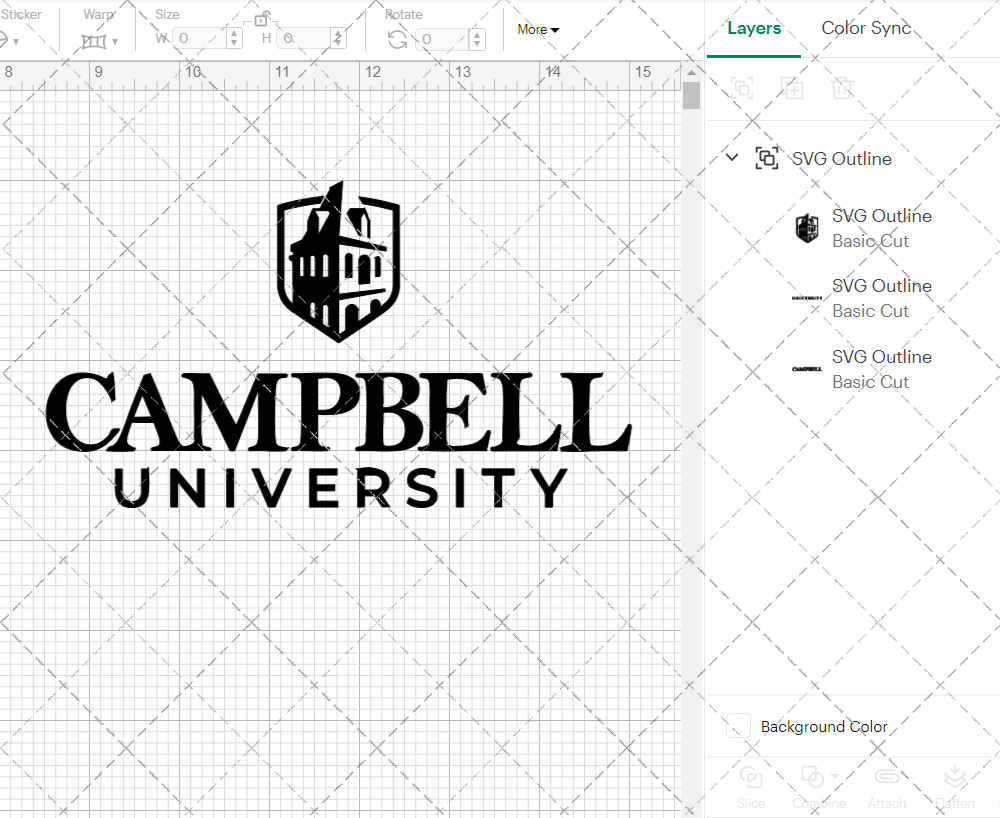1000x818 pixels.
Task: Click the Flatten tool icon
Action: click(x=955, y=777)
